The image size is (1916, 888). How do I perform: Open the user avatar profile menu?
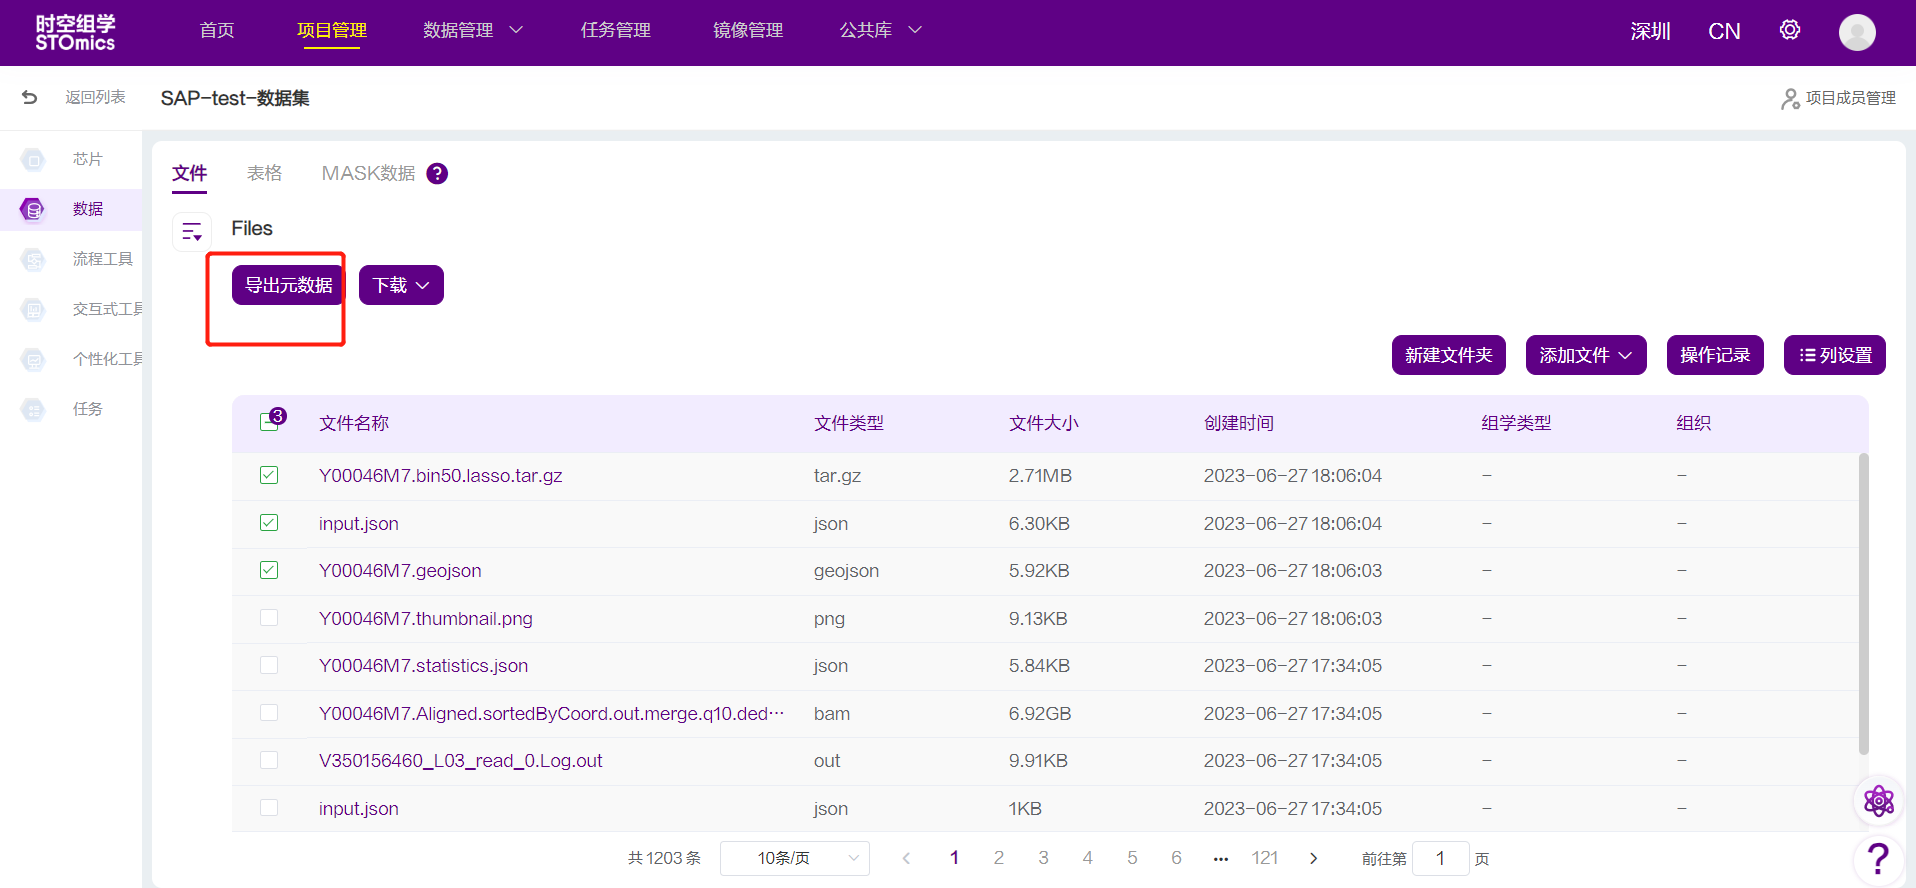click(x=1857, y=32)
